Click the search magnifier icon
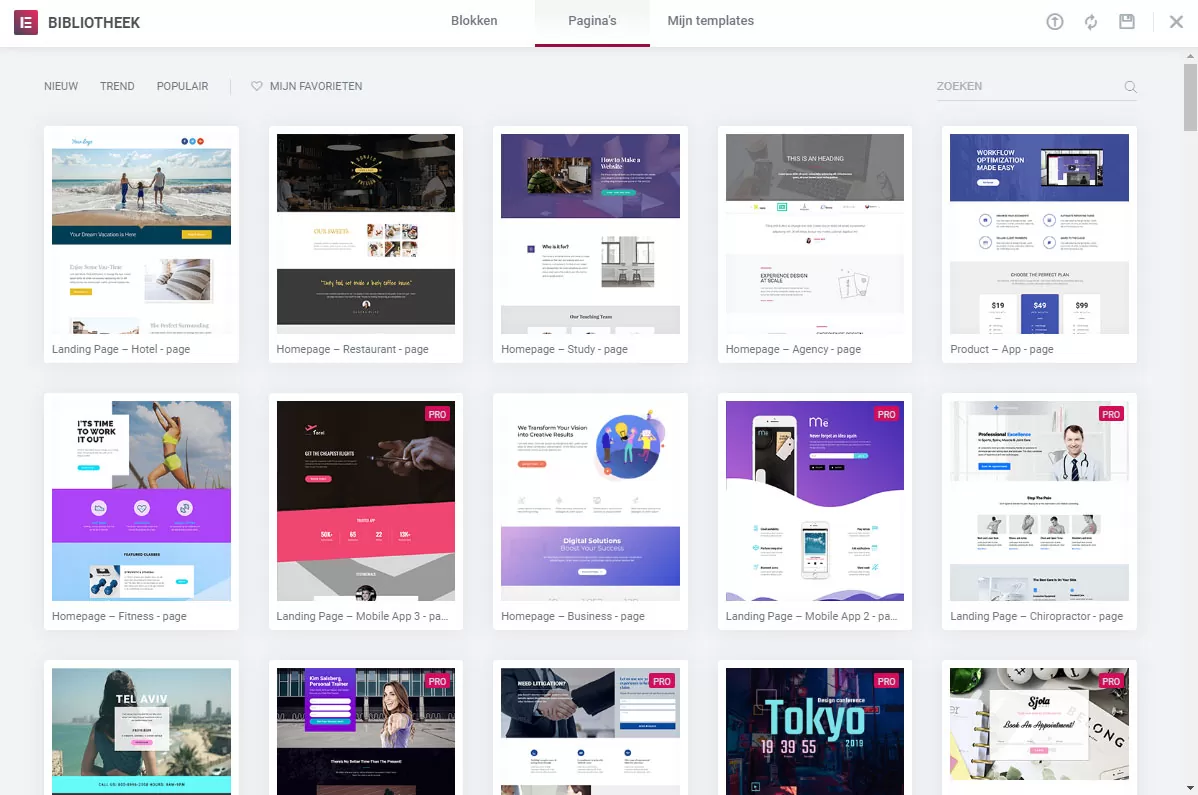 click(x=1130, y=87)
